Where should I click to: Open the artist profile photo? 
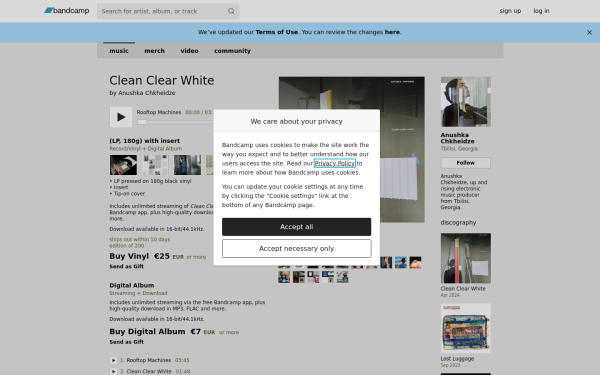pyautogui.click(x=466, y=102)
